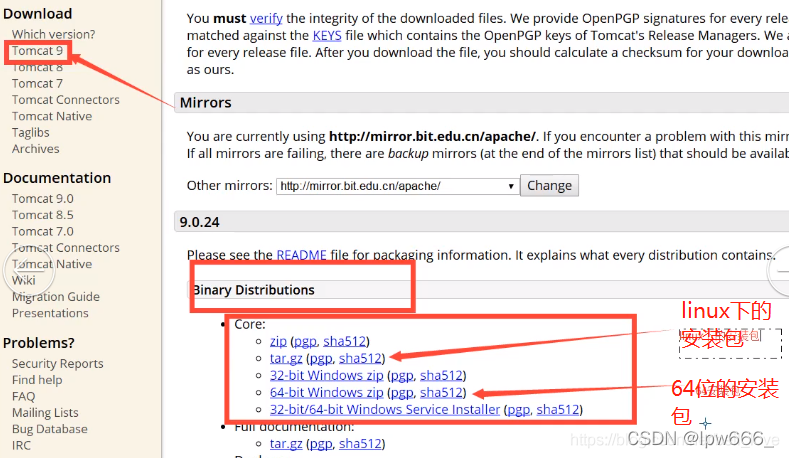This screenshot has height=458, width=789.
Task: Select the Mirrors section heading
Action: (x=205, y=103)
